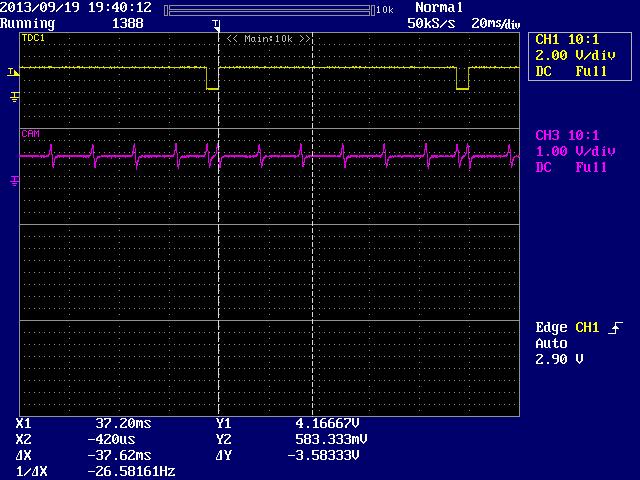Screen dimensions: 640x480
Task: Click the Edge CH1 trigger type label
Action: point(567,328)
